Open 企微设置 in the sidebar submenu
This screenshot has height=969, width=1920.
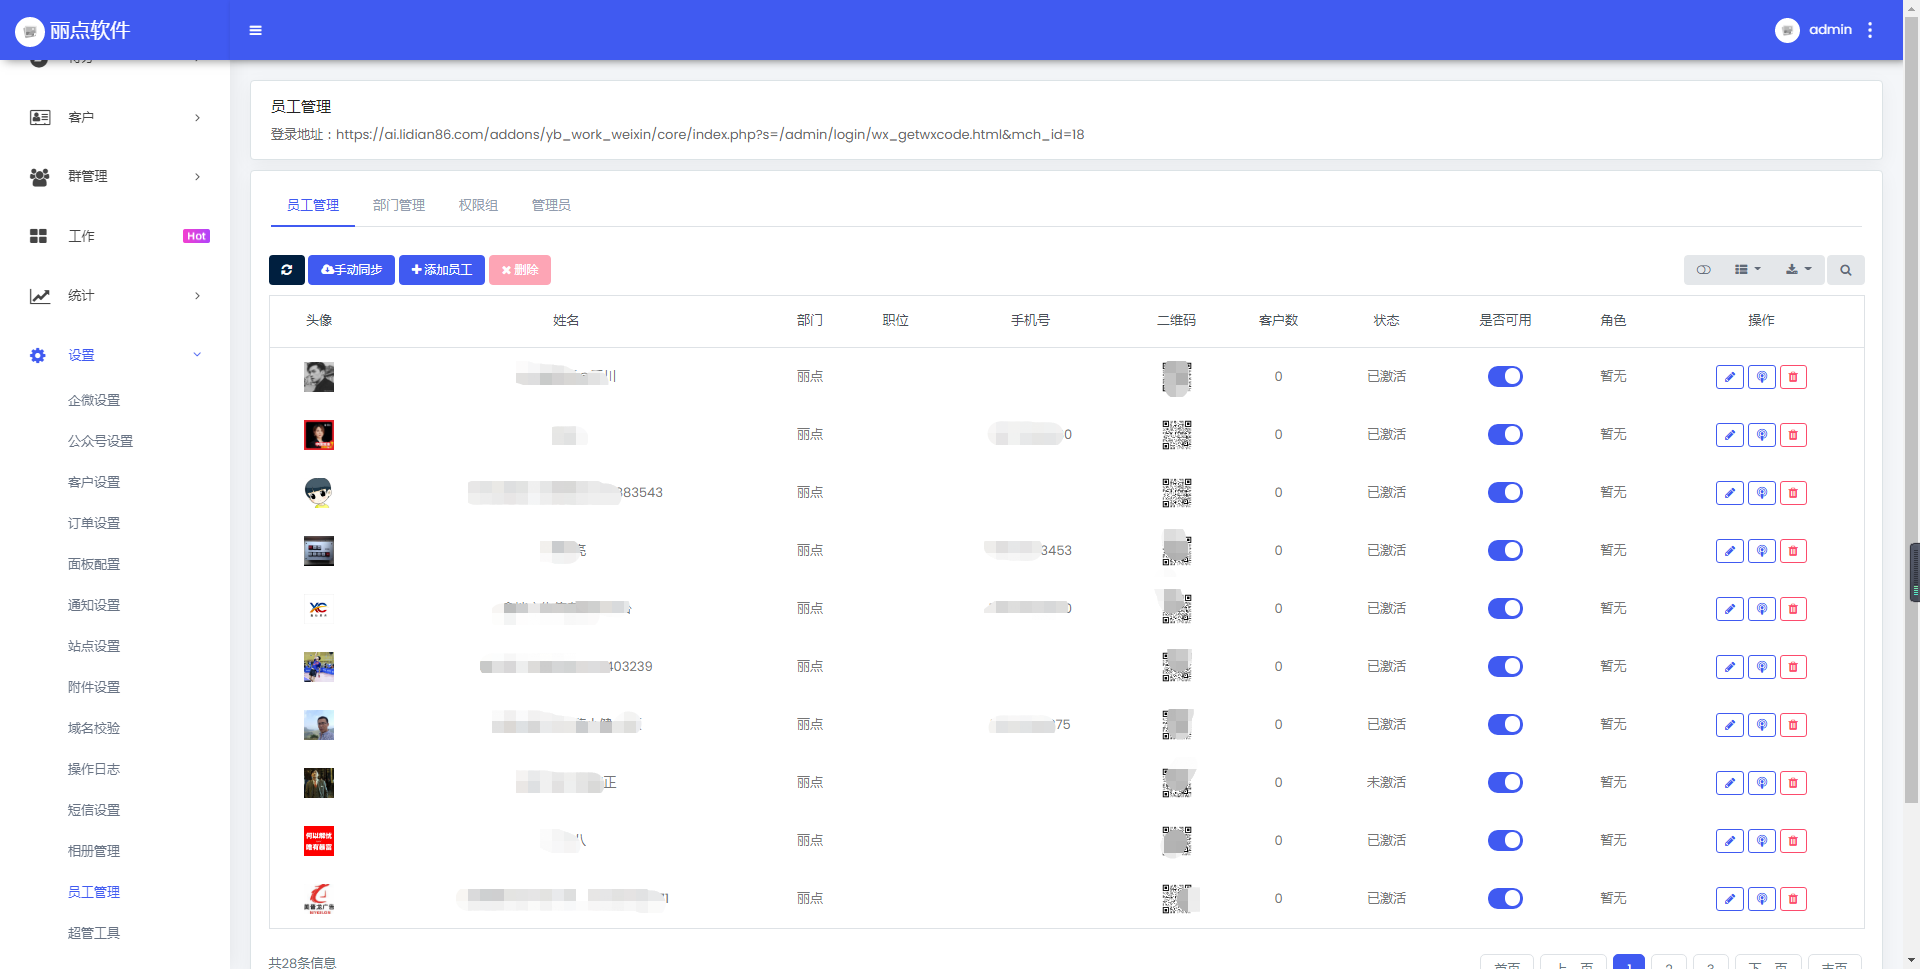[94, 400]
